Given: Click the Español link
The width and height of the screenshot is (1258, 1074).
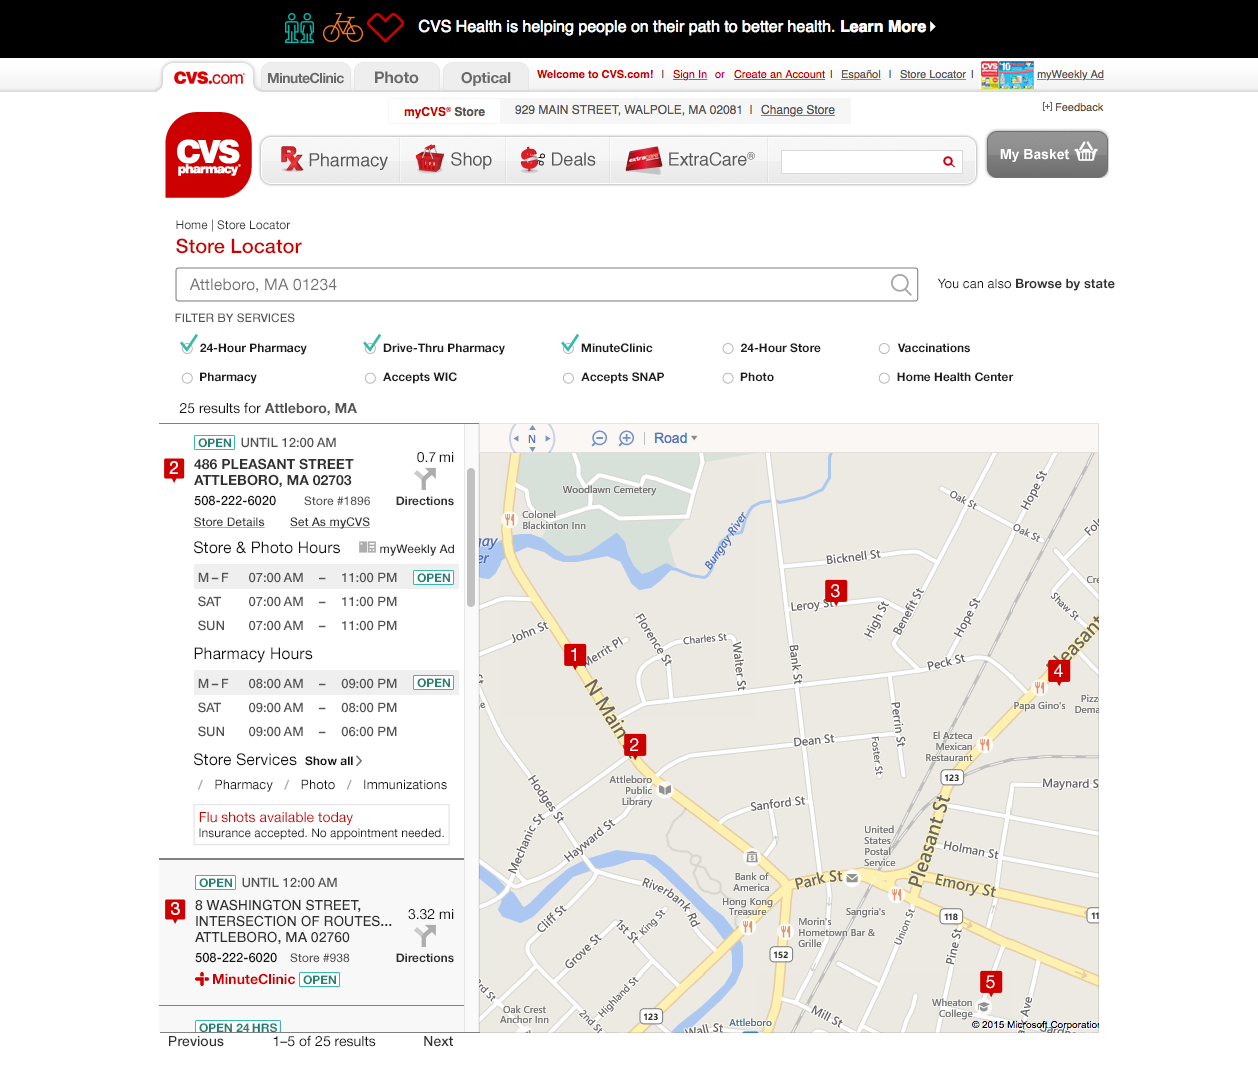Looking at the screenshot, I should 861,75.
